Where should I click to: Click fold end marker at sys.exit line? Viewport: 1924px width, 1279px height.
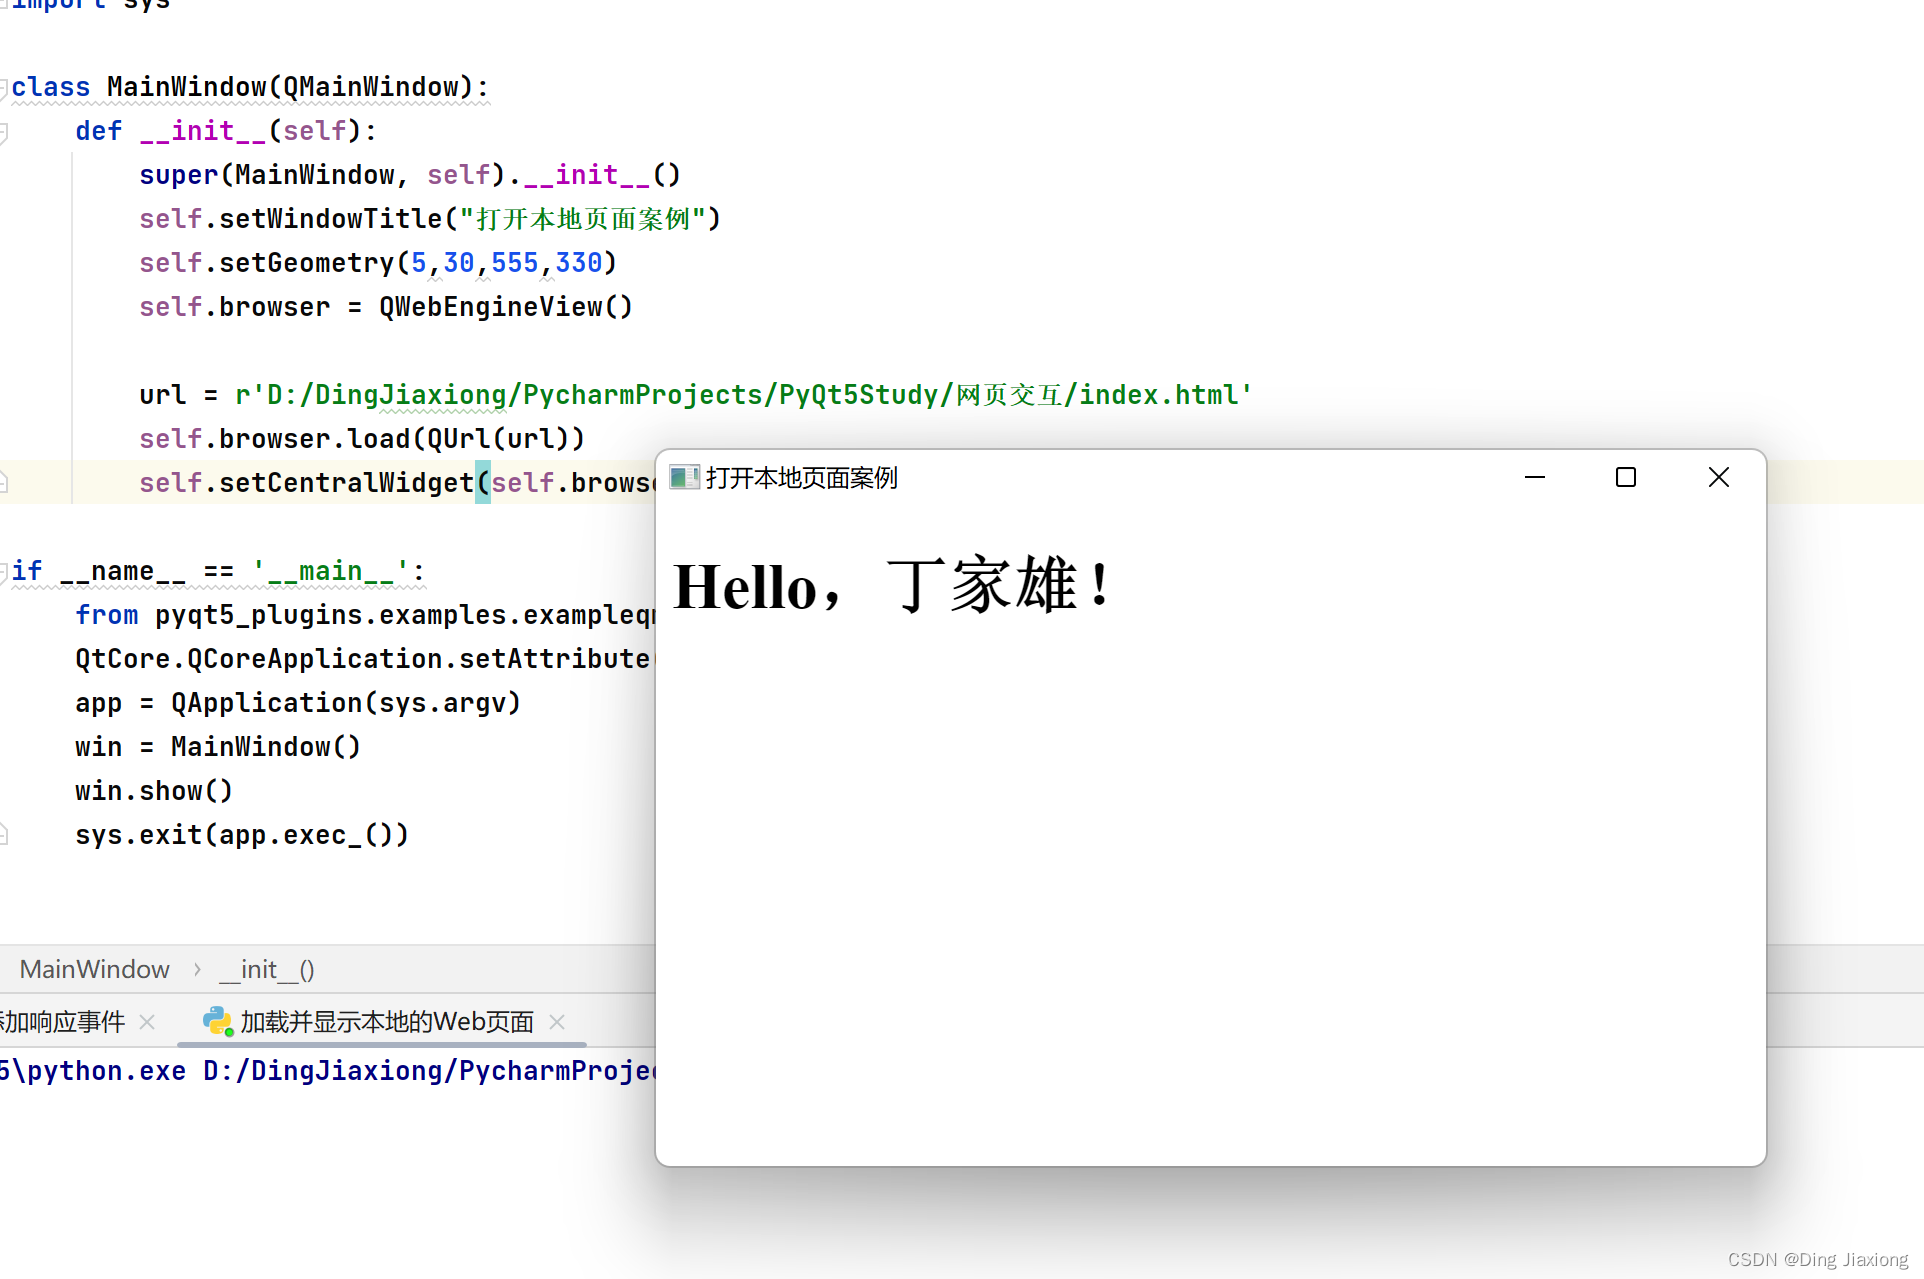point(3,835)
